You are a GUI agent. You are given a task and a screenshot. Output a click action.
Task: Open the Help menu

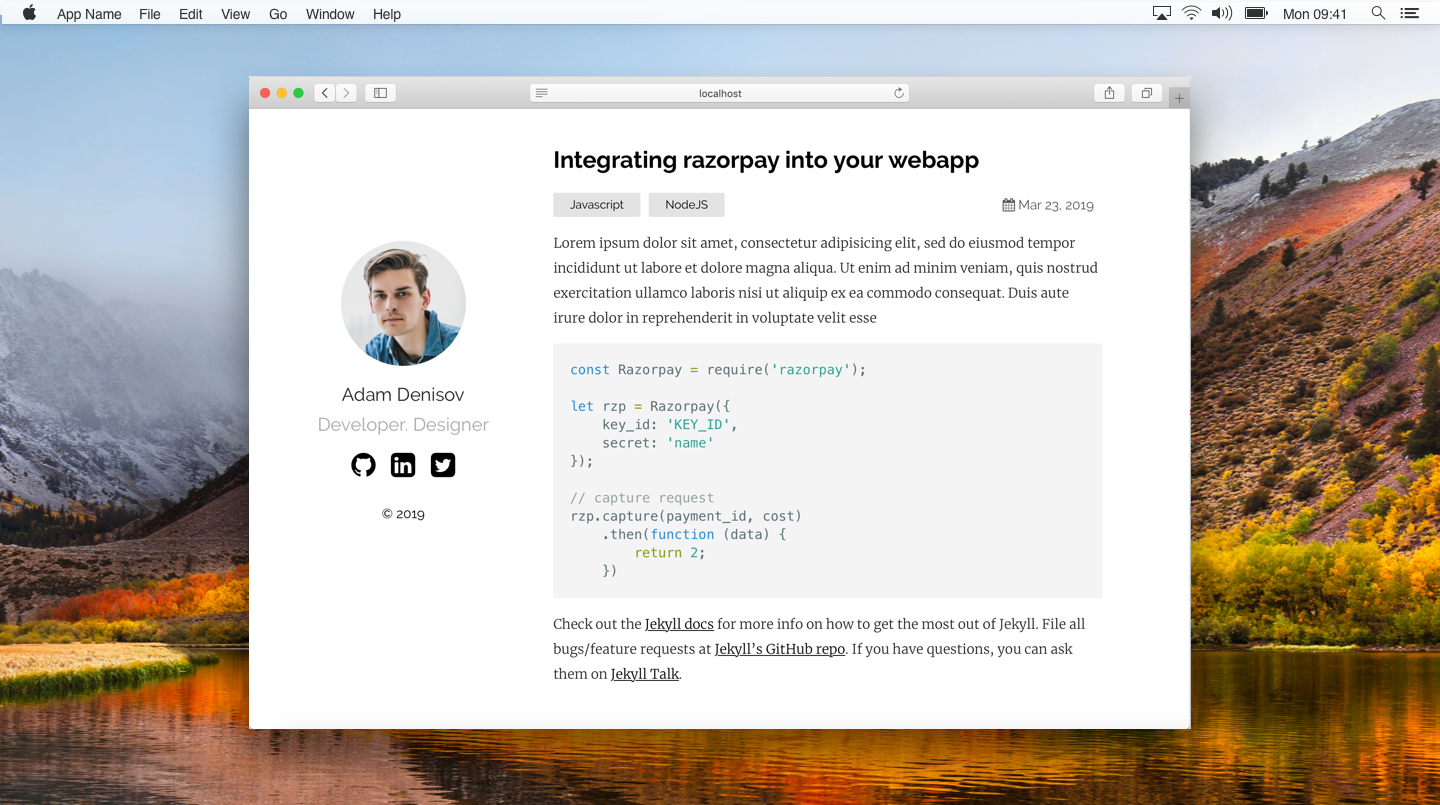coord(387,14)
